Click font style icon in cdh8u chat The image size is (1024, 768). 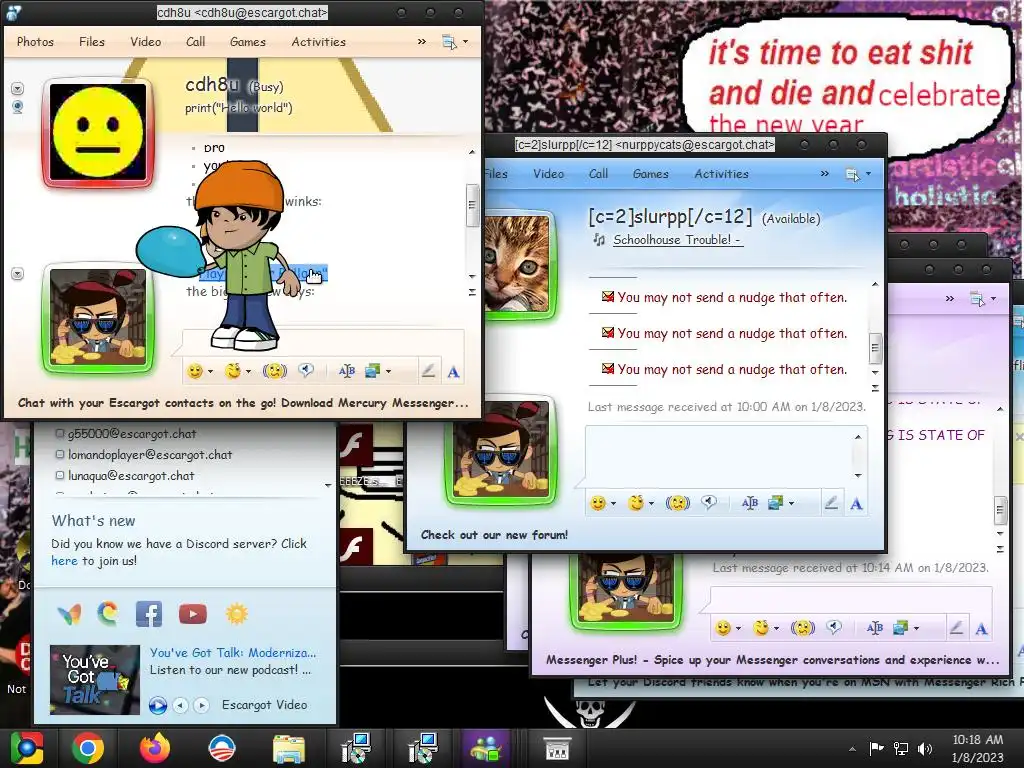(347, 371)
